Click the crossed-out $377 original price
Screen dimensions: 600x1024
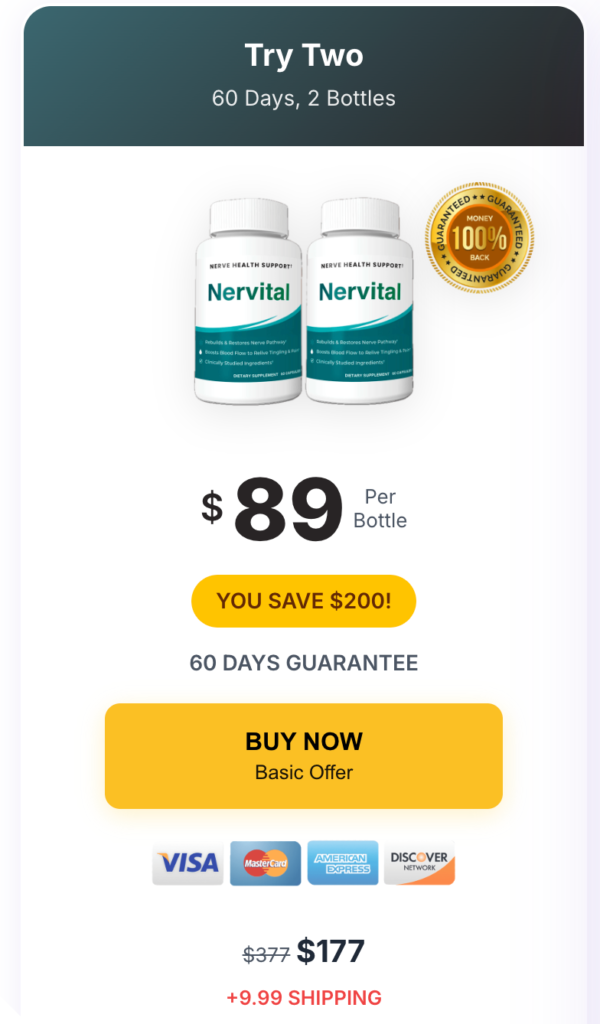point(266,955)
